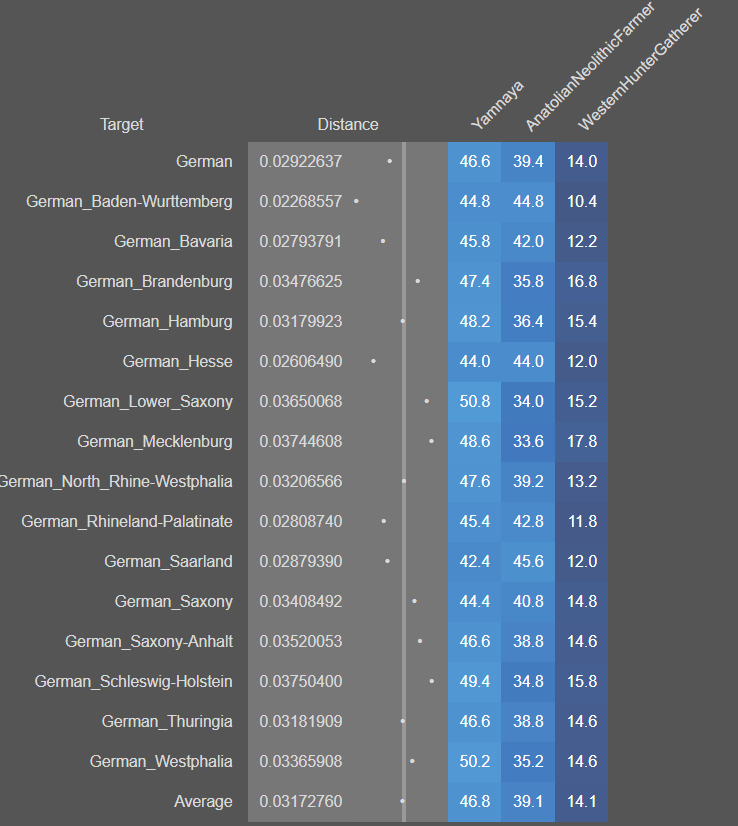Viewport: 738px width, 826px height.
Task: Select the German_Bavaria row label
Action: pyautogui.click(x=173, y=241)
